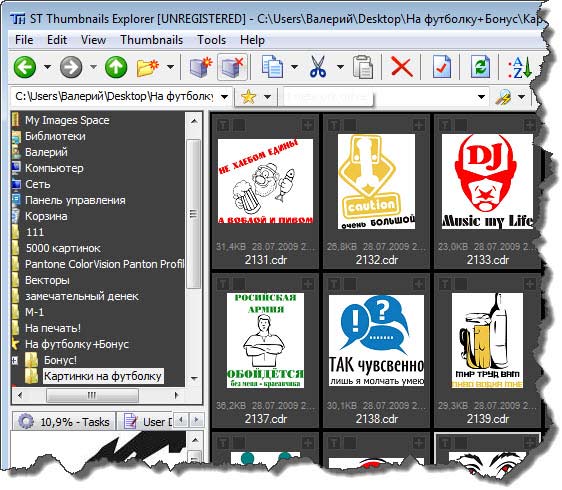Click the yellow star Favorites icon
Screen dimensions: 562x490
249,97
